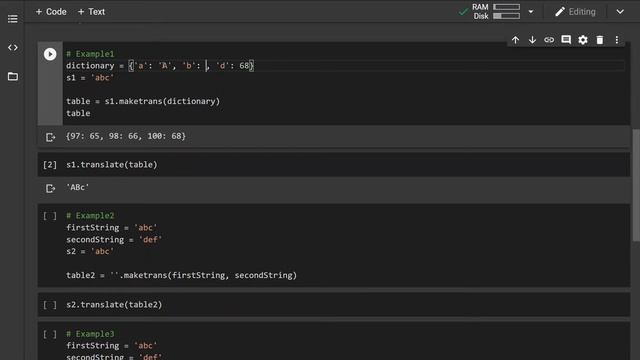Click the vertical page scrollbar
The height and width of the screenshot is (360, 640).
tap(636, 186)
